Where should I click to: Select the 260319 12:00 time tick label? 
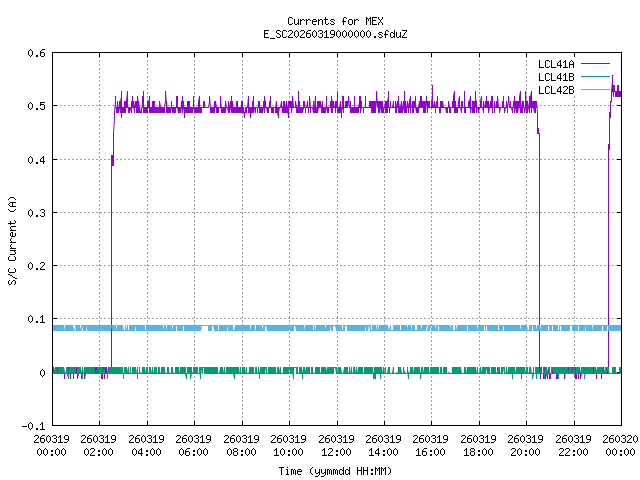coord(335,445)
